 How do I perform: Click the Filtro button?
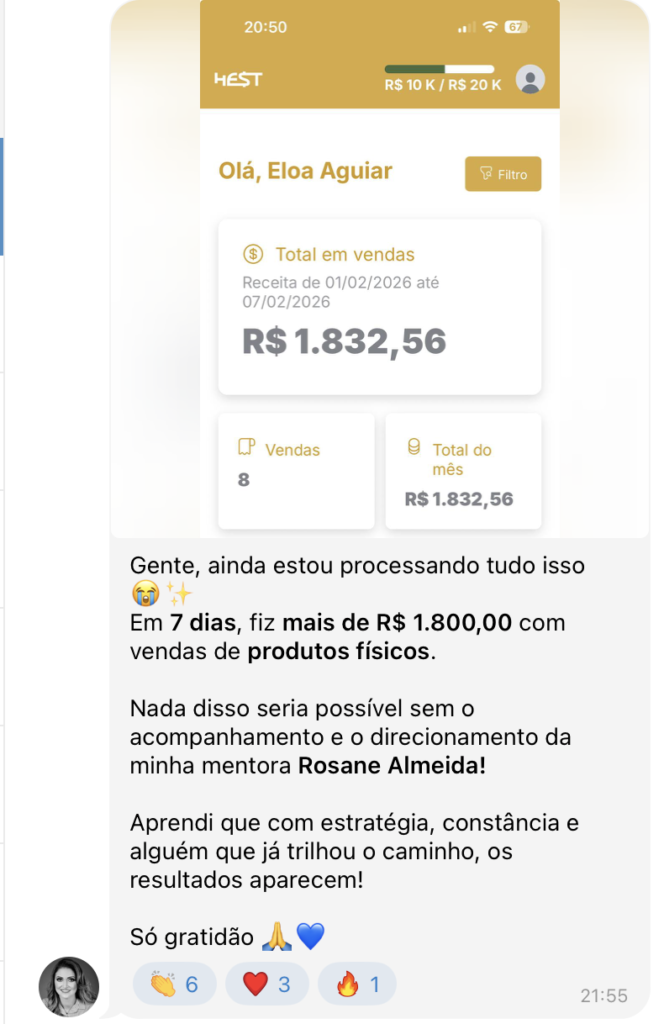coord(503,174)
